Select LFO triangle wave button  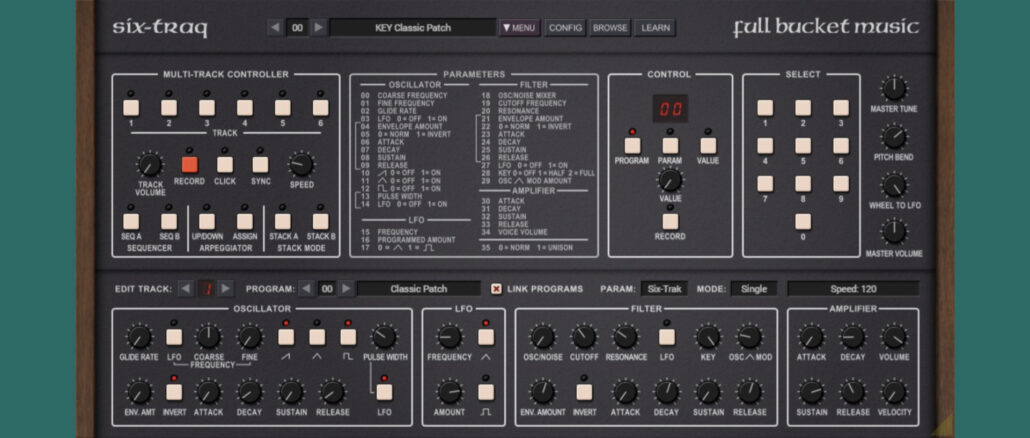click(x=486, y=337)
